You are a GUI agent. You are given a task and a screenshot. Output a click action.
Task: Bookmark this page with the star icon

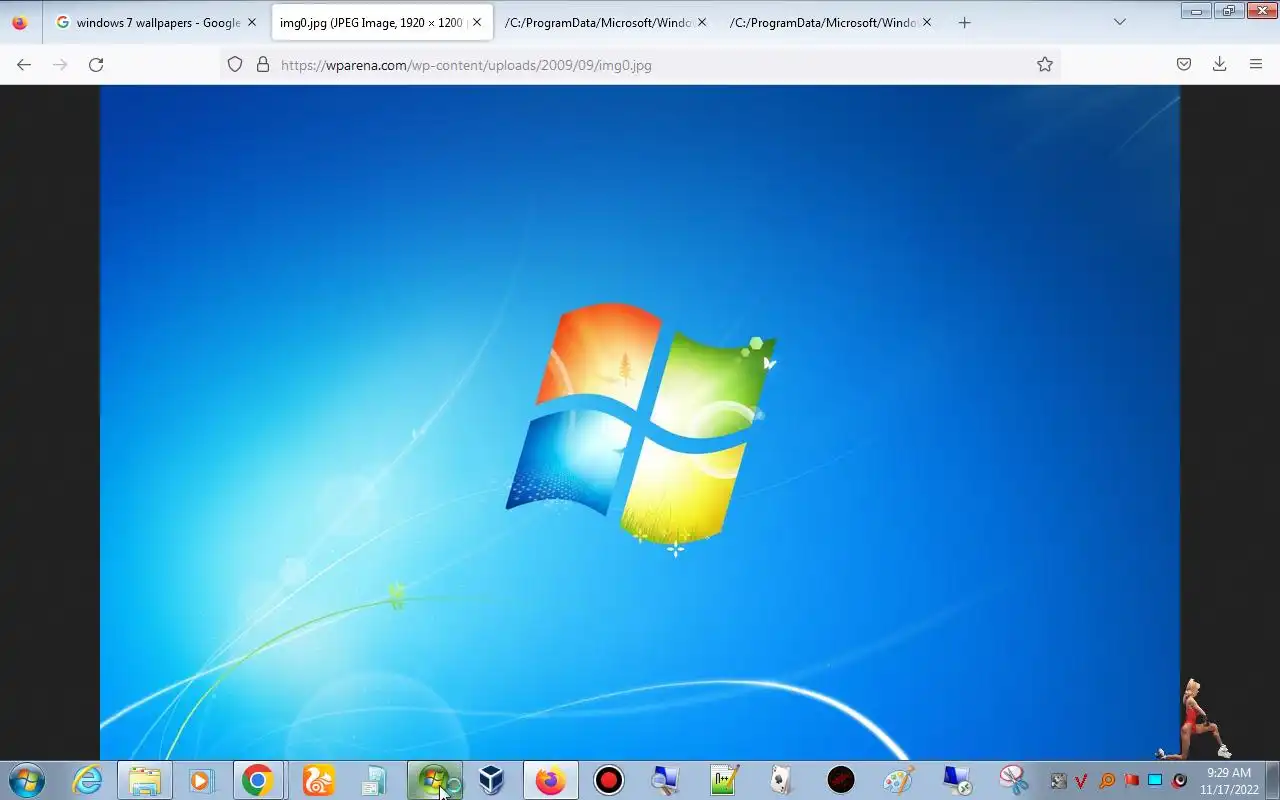(1045, 64)
